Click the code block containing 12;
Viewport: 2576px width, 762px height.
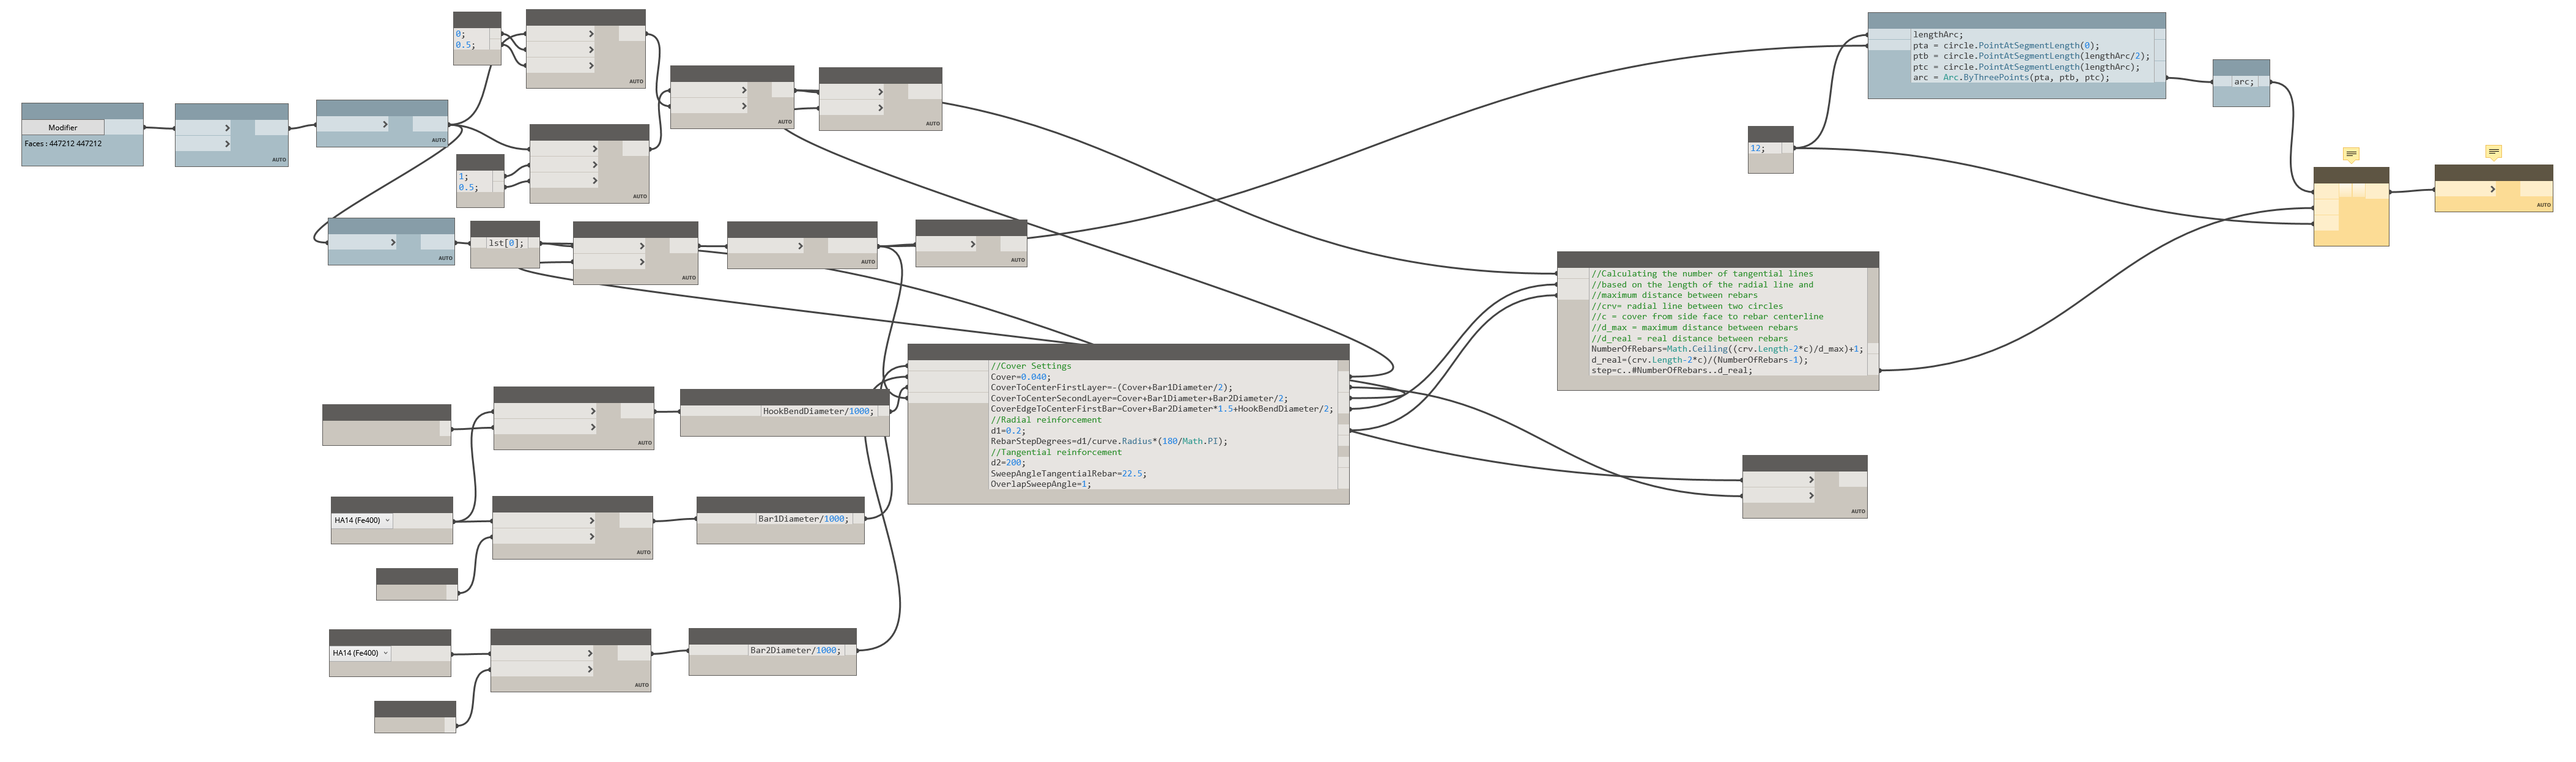click(x=1757, y=148)
